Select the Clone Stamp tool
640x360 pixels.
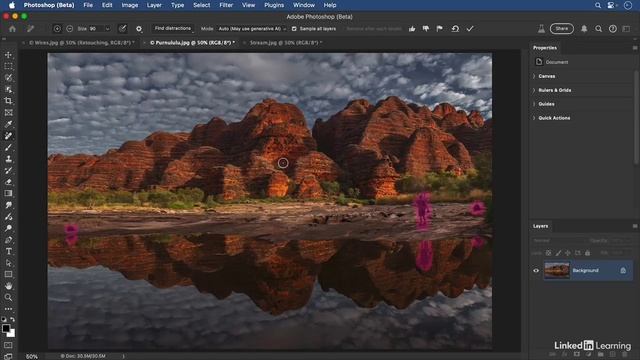8,159
